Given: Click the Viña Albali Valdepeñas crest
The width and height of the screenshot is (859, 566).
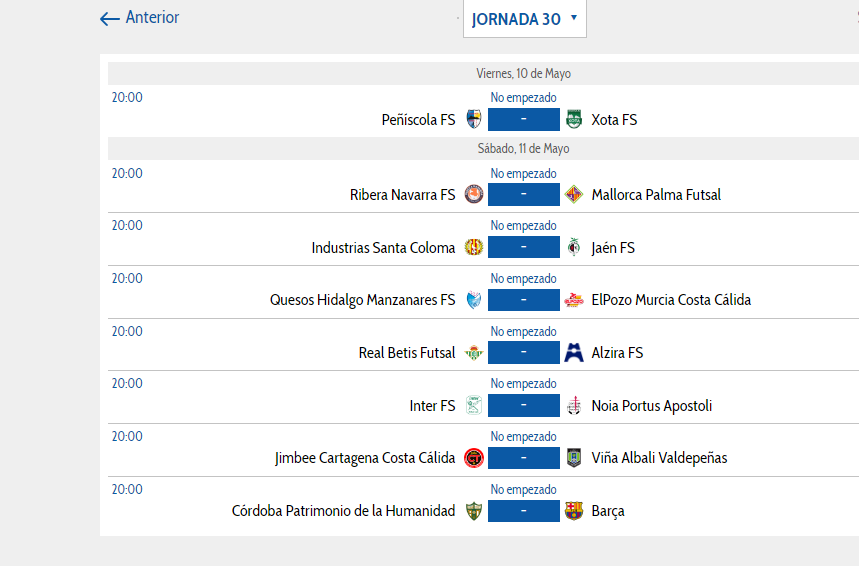Looking at the screenshot, I should [574, 458].
